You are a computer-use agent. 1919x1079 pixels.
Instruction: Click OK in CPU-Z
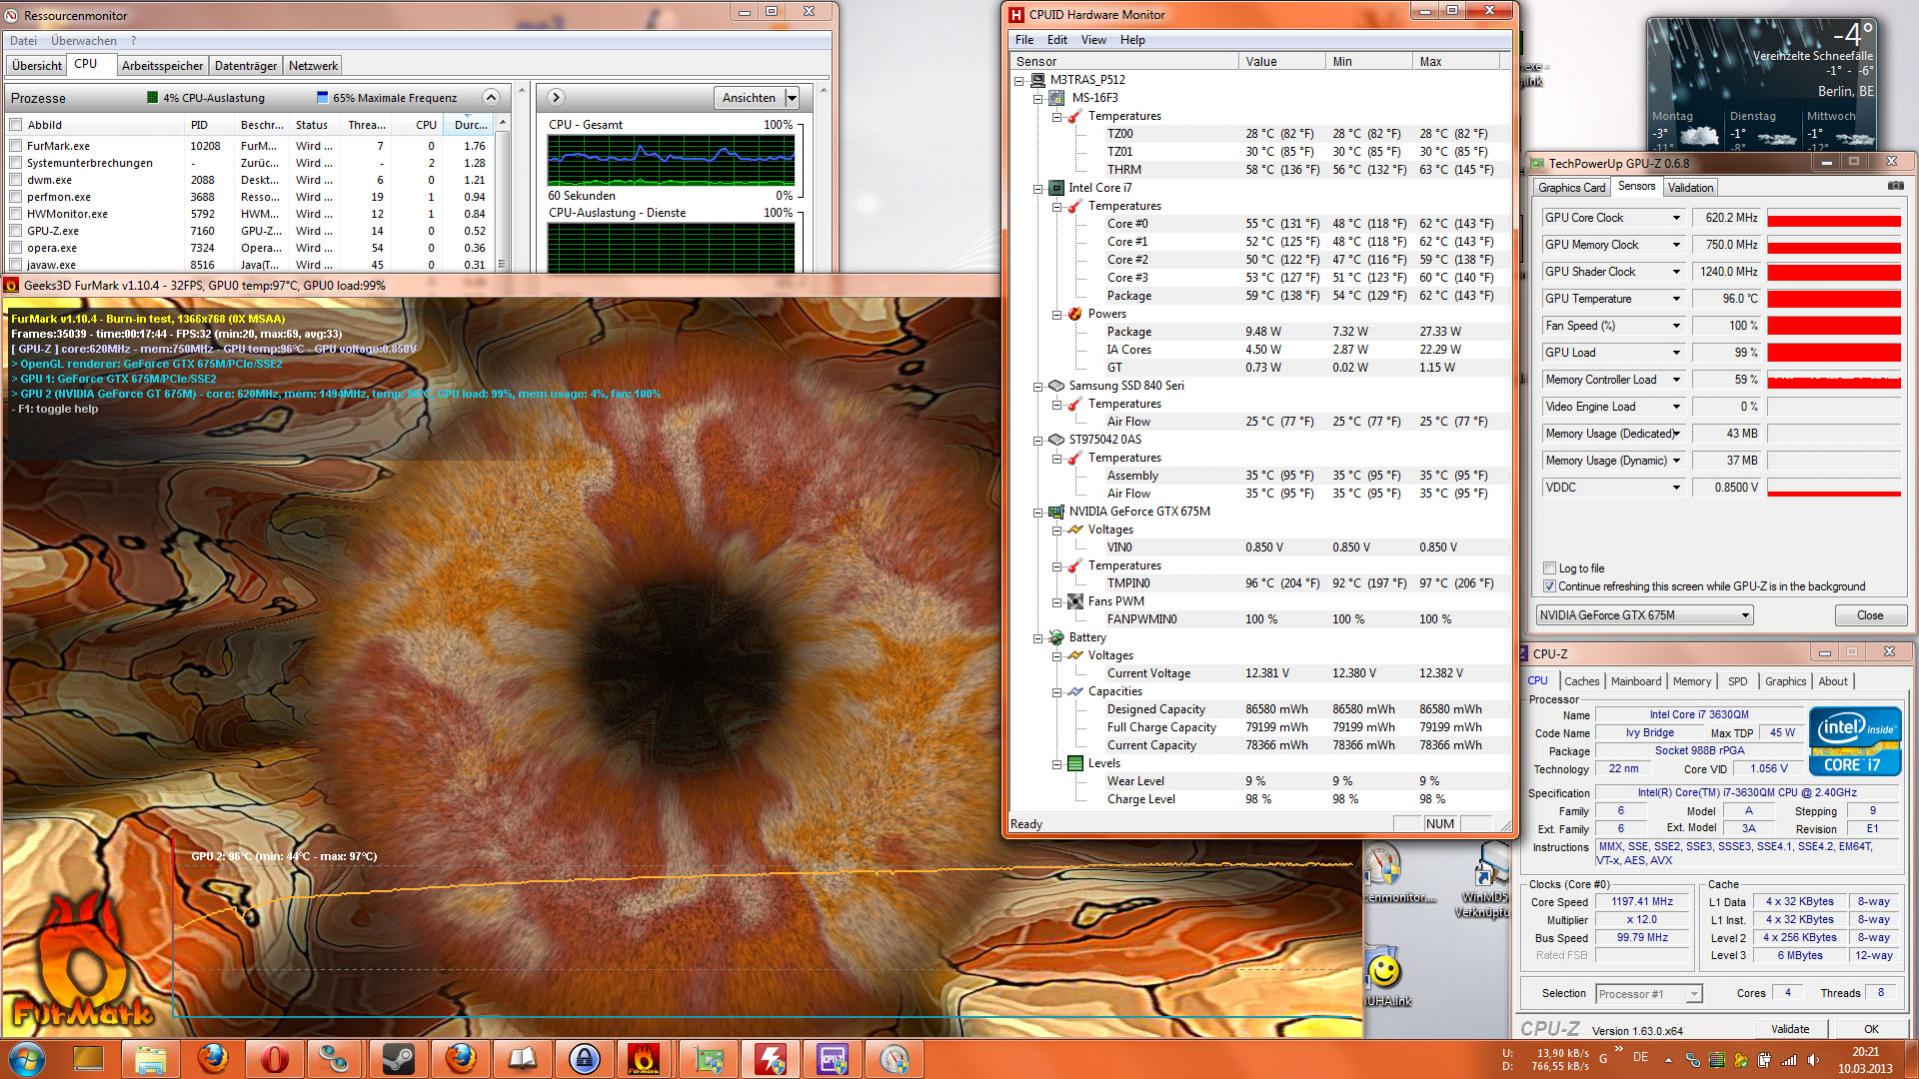(1870, 1029)
